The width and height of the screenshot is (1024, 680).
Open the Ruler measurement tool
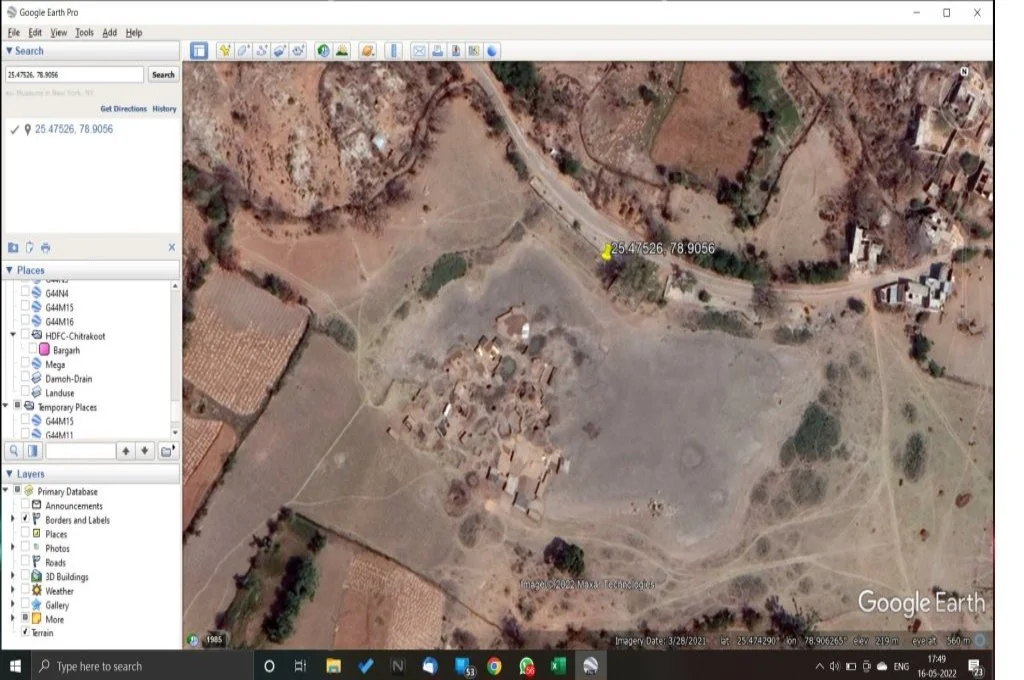391,50
